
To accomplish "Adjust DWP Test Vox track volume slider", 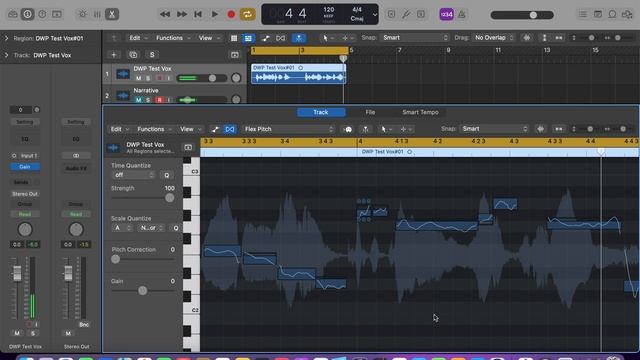I will tap(202, 78).
